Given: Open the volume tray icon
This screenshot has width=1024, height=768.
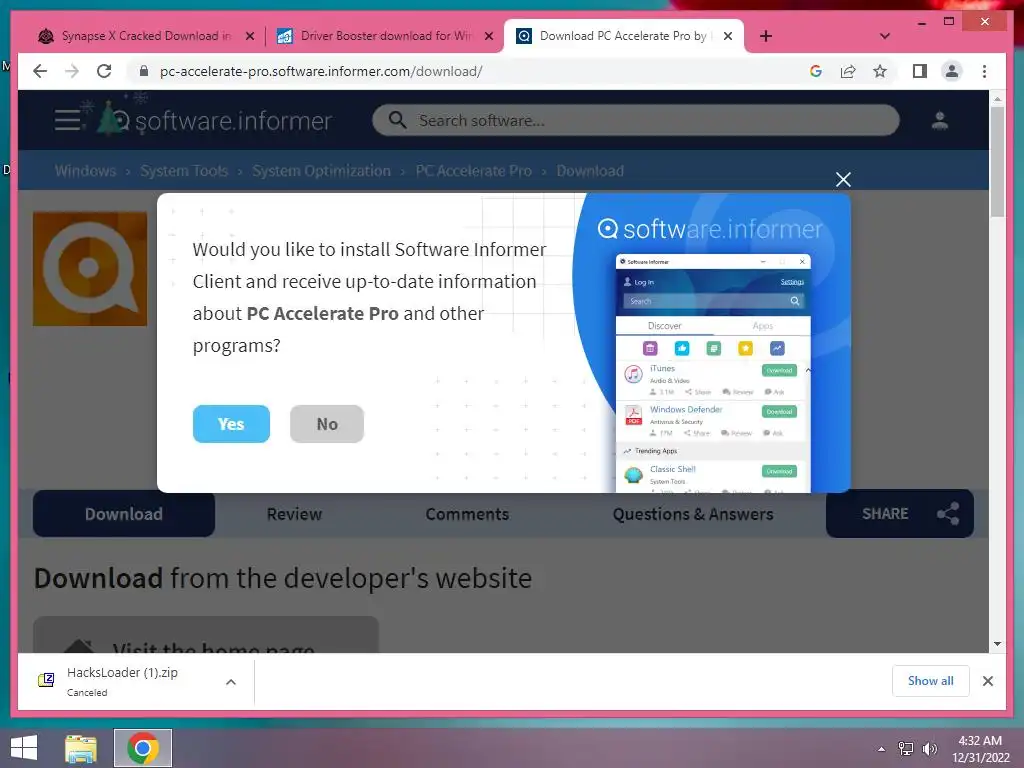Looking at the screenshot, I should [x=930, y=748].
